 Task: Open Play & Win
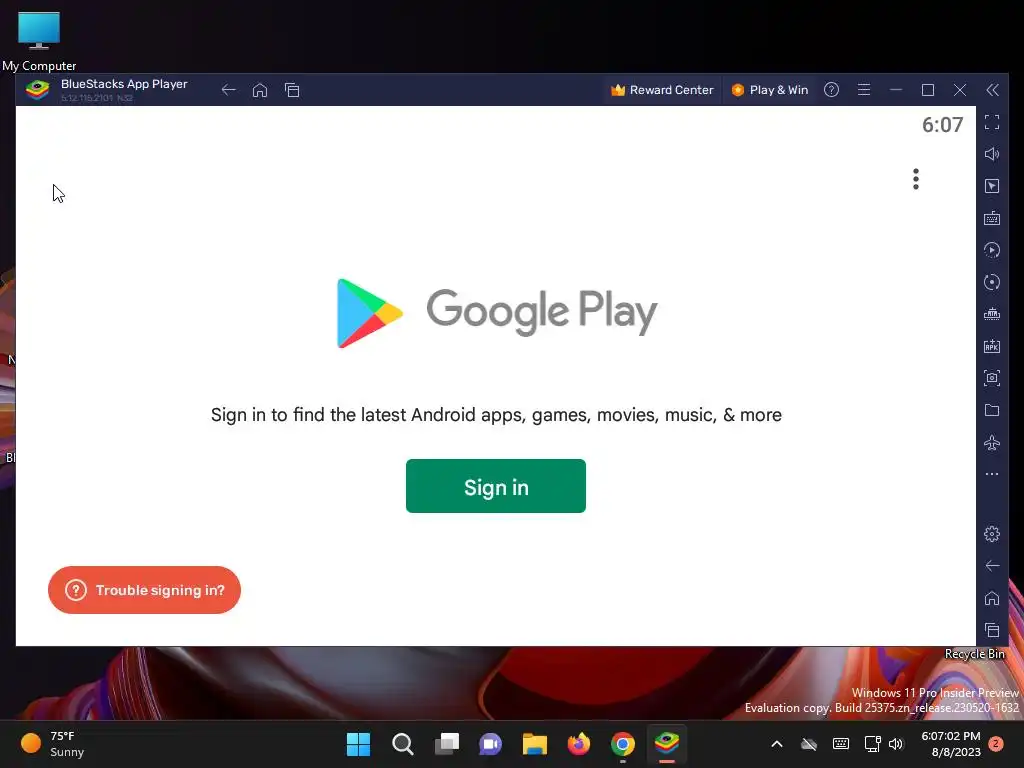(x=769, y=90)
